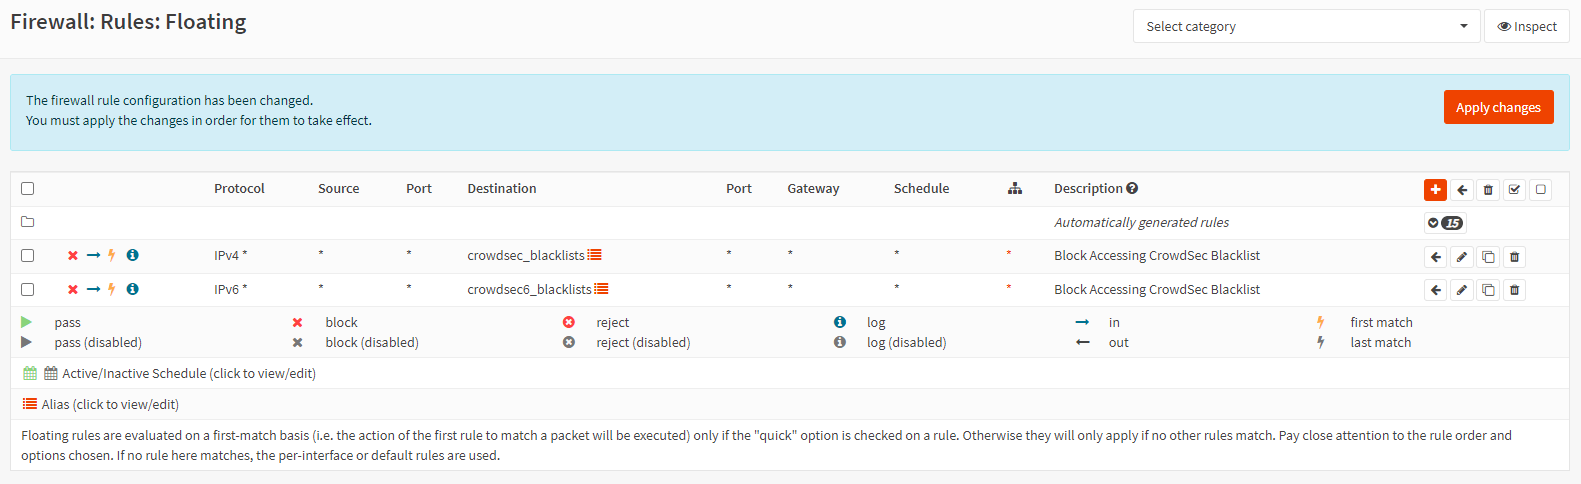
Task: Click the Description help question icon
Action: [x=1132, y=188]
